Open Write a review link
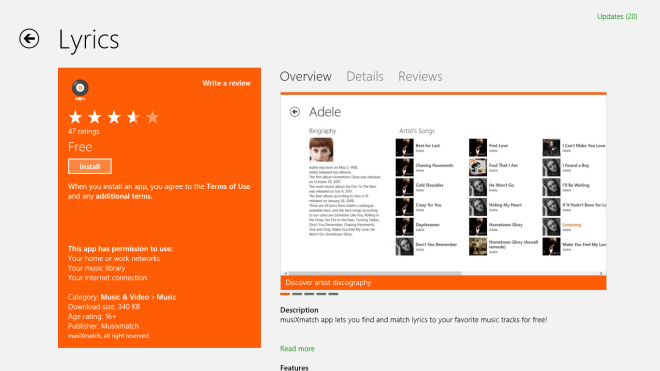The width and height of the screenshot is (660, 371). (x=226, y=83)
